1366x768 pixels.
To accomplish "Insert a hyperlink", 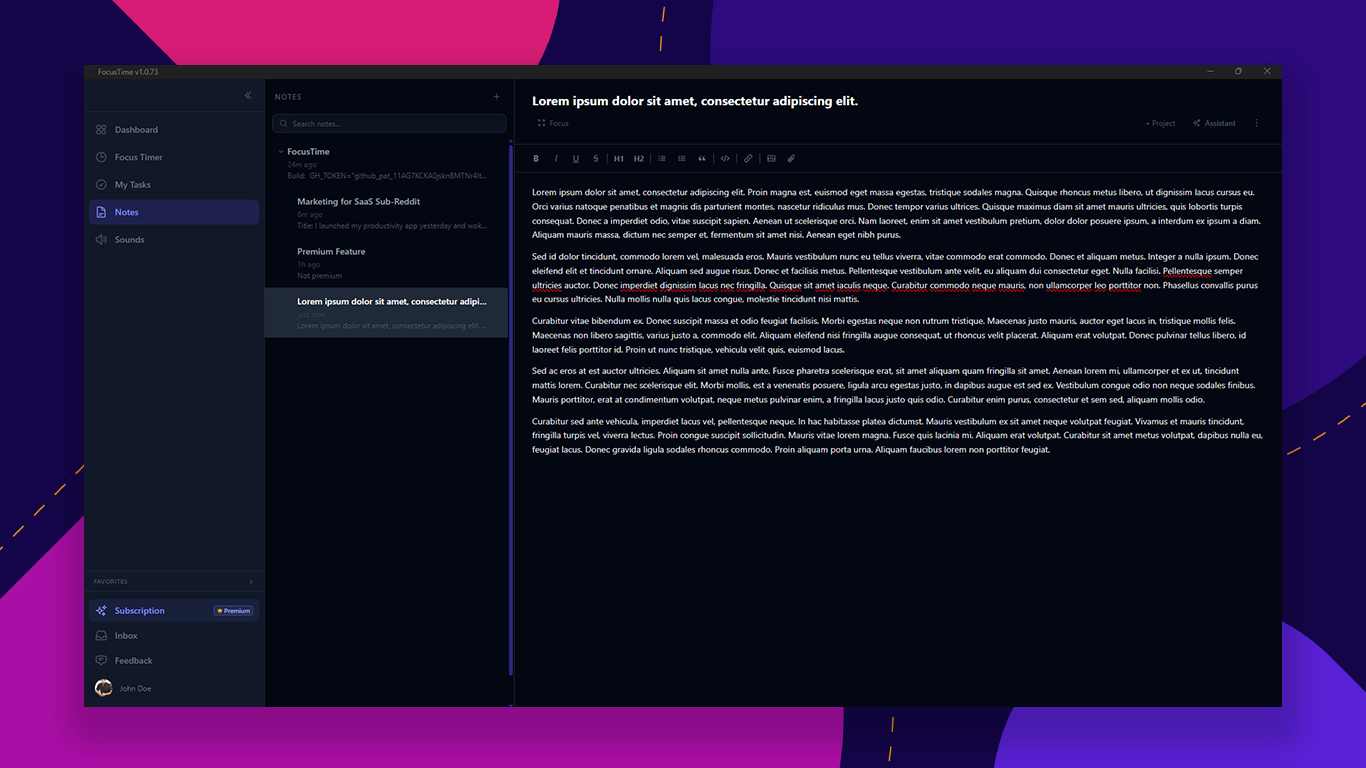I will pyautogui.click(x=748, y=159).
